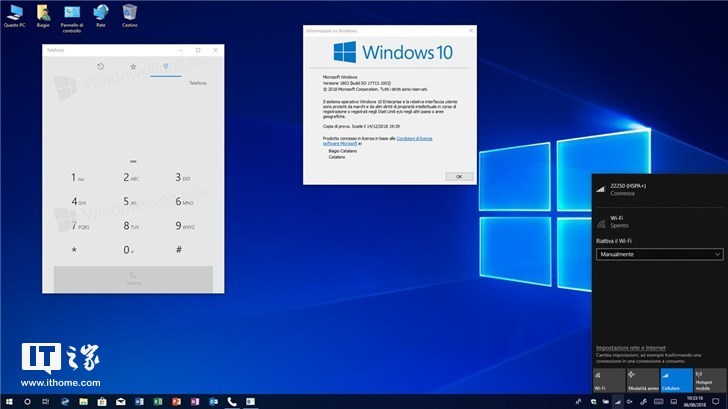The height and width of the screenshot is (409, 728).
Task: Dial digit 2 ABC on the keypad
Action: [x=131, y=177]
